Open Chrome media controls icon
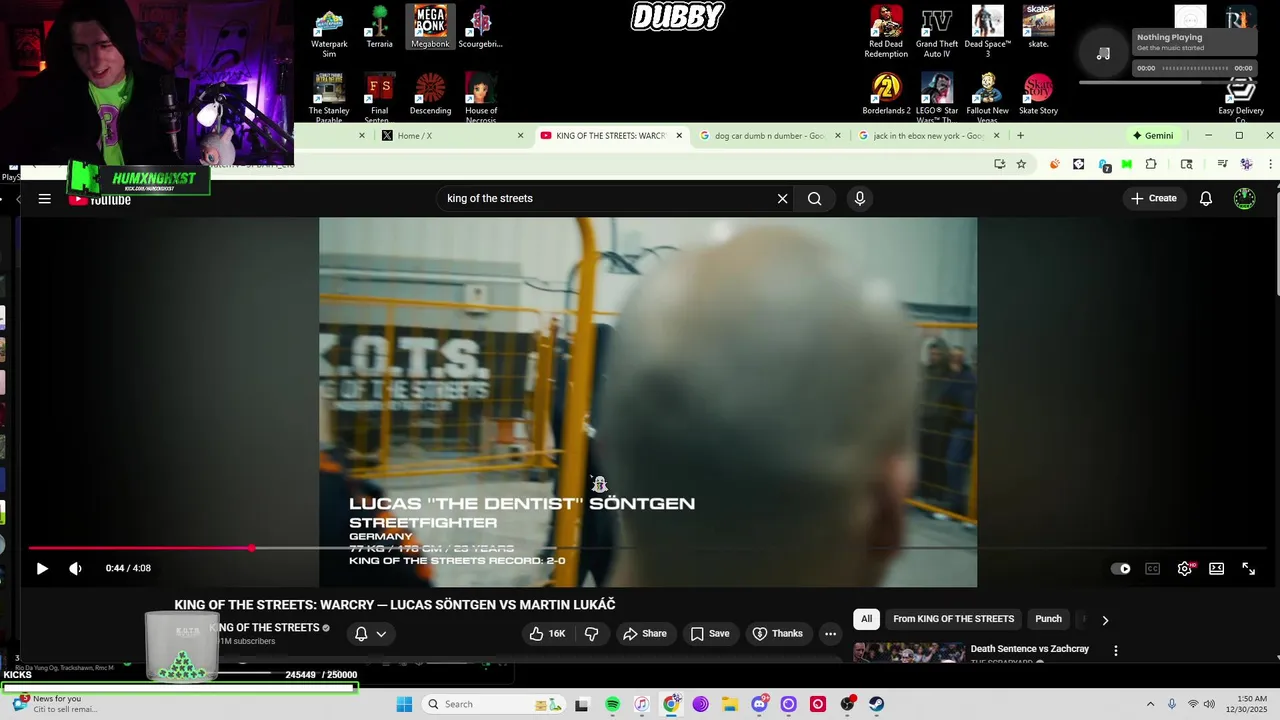This screenshot has height=720, width=1280. (1222, 164)
